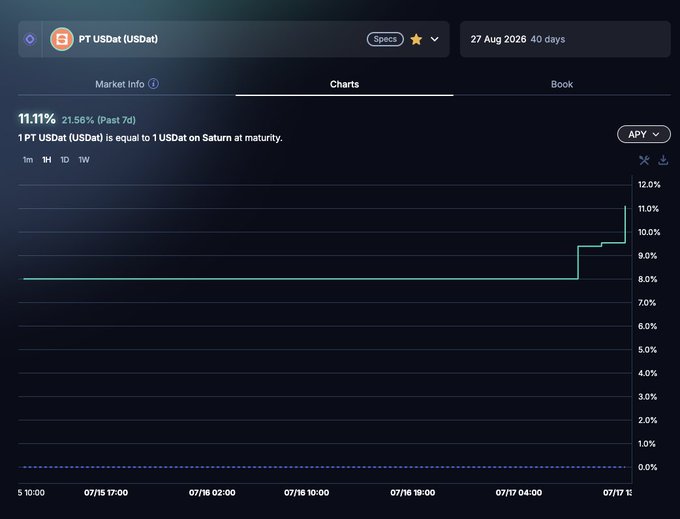This screenshot has height=519, width=680.
Task: Open the APY dropdown
Action: pyautogui.click(x=644, y=134)
